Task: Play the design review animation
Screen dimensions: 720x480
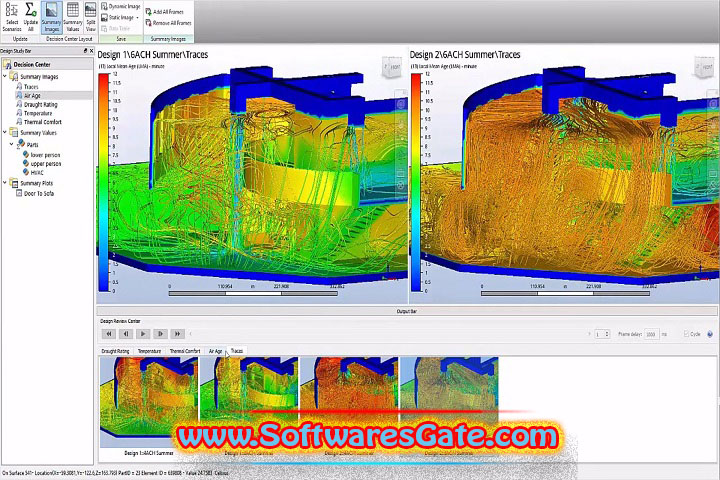Action: point(143,334)
